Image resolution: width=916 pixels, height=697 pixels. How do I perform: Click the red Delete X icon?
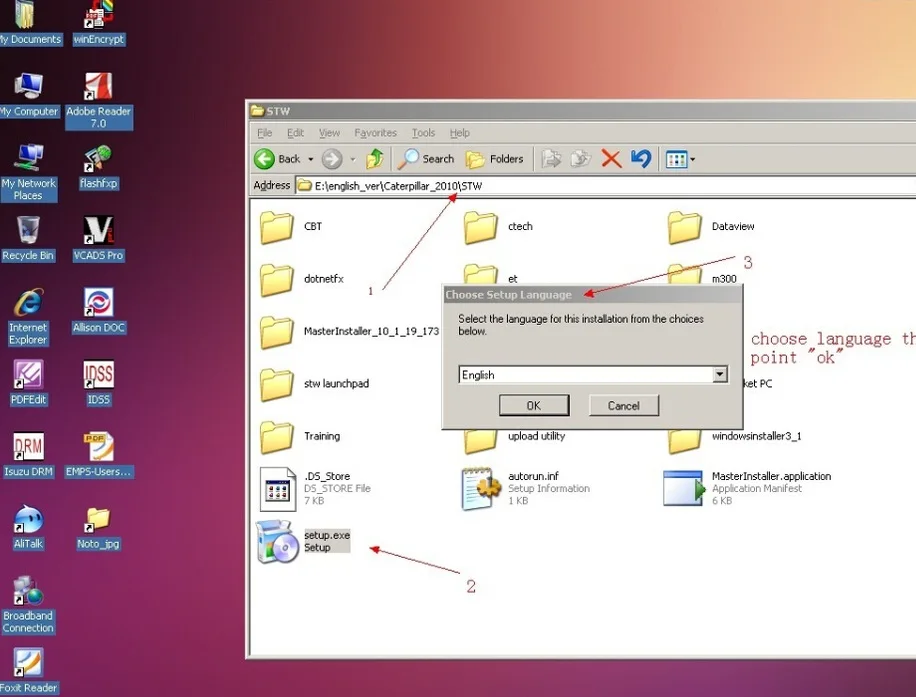[611, 159]
